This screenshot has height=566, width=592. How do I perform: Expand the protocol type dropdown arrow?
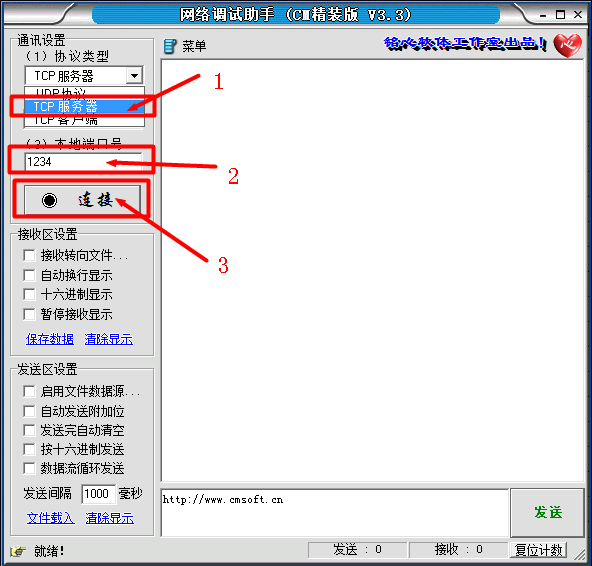134,76
